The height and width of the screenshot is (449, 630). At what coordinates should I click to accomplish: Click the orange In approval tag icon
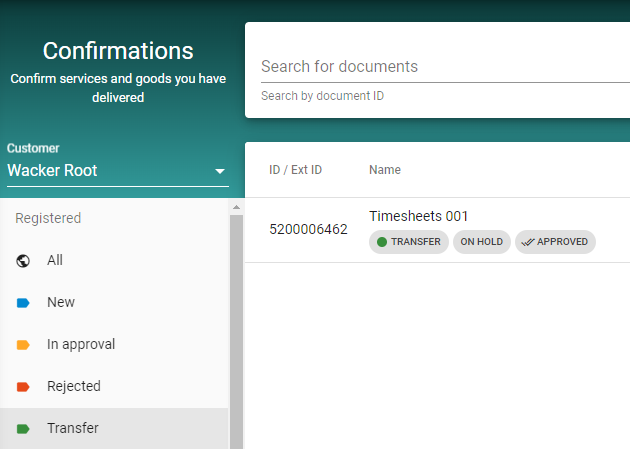[24, 344]
